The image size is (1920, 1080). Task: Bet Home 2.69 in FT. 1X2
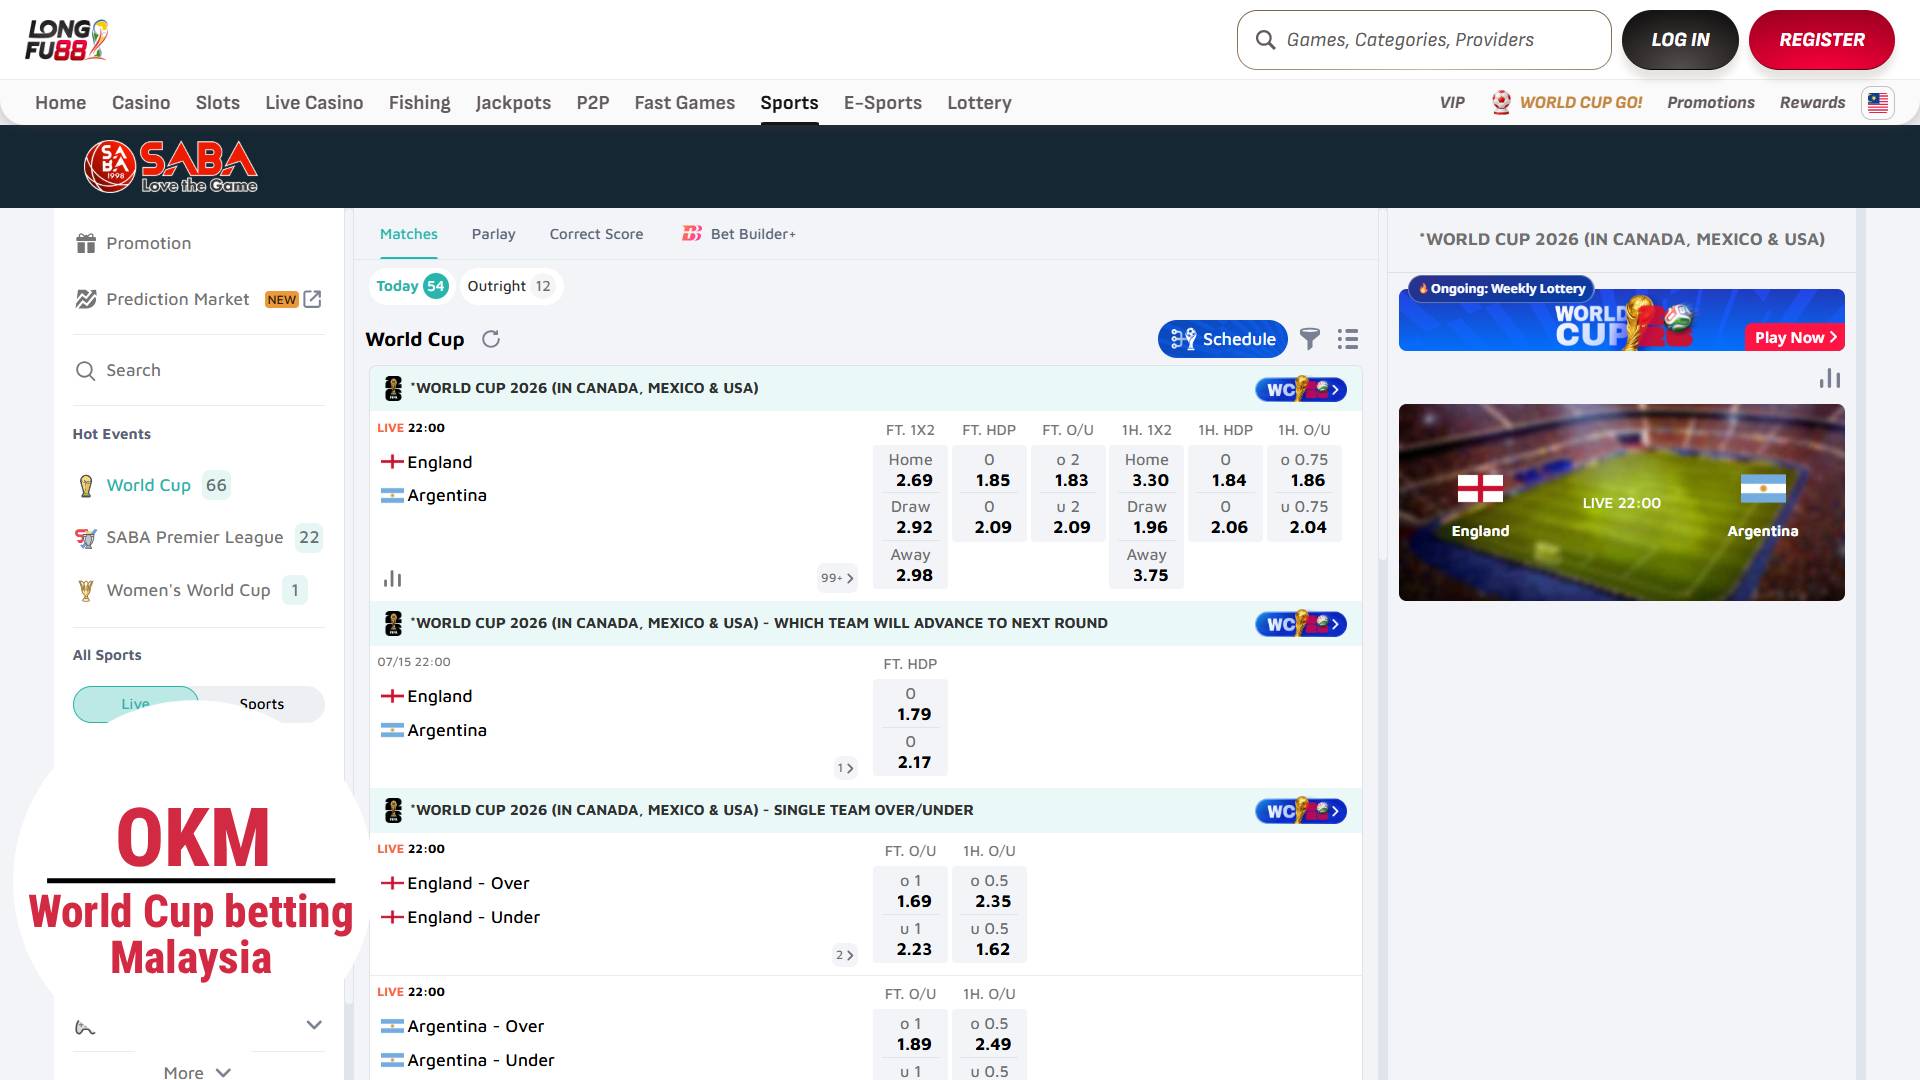911,470
